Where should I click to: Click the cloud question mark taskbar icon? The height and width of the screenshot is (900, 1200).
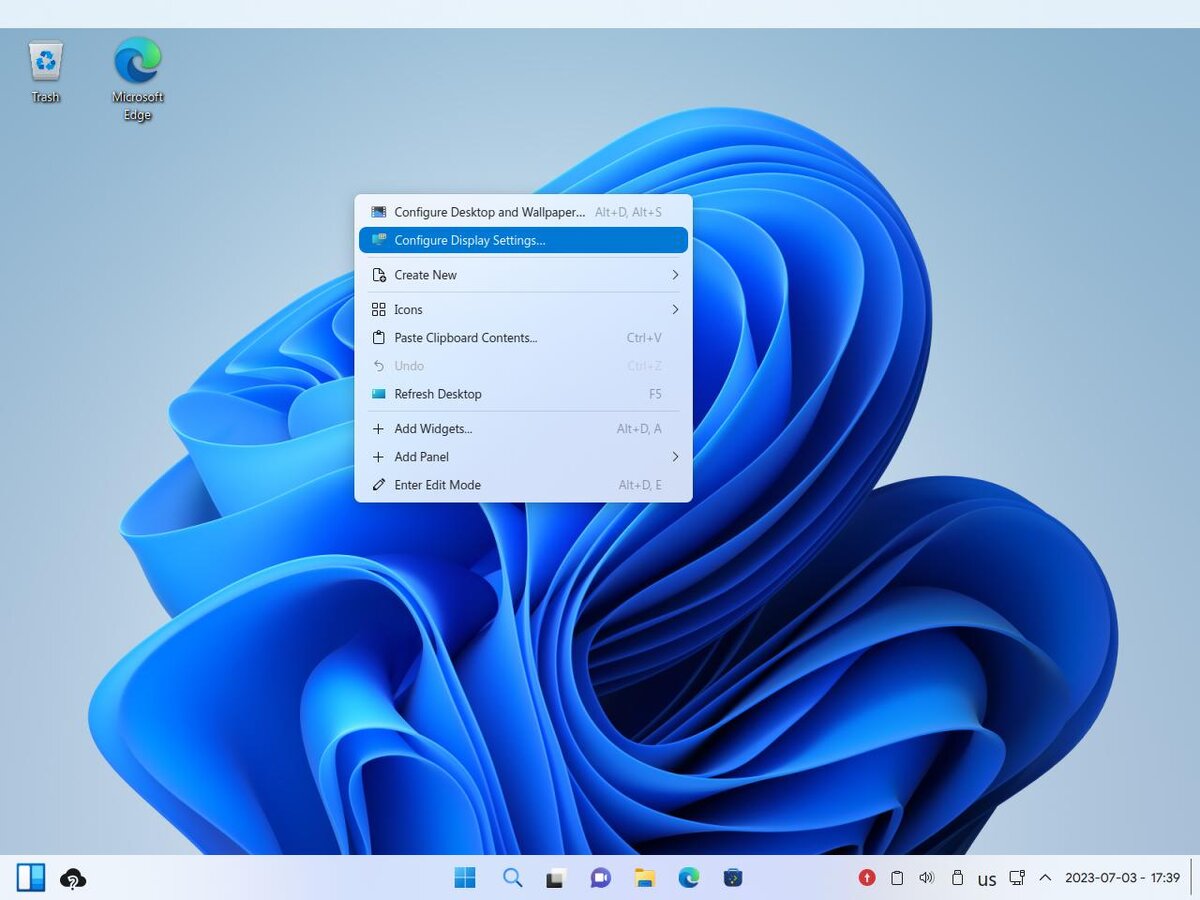(x=73, y=878)
